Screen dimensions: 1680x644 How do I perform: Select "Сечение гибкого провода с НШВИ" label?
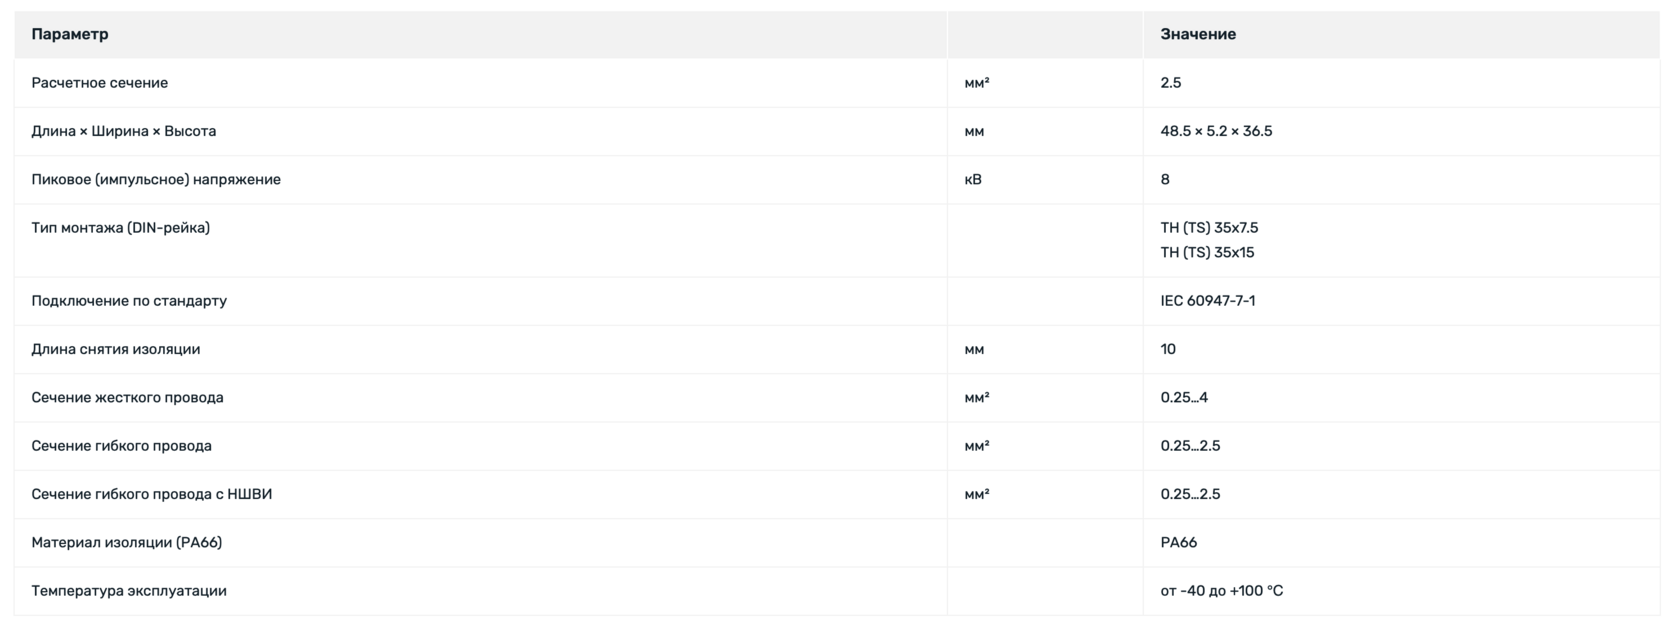coord(152,494)
